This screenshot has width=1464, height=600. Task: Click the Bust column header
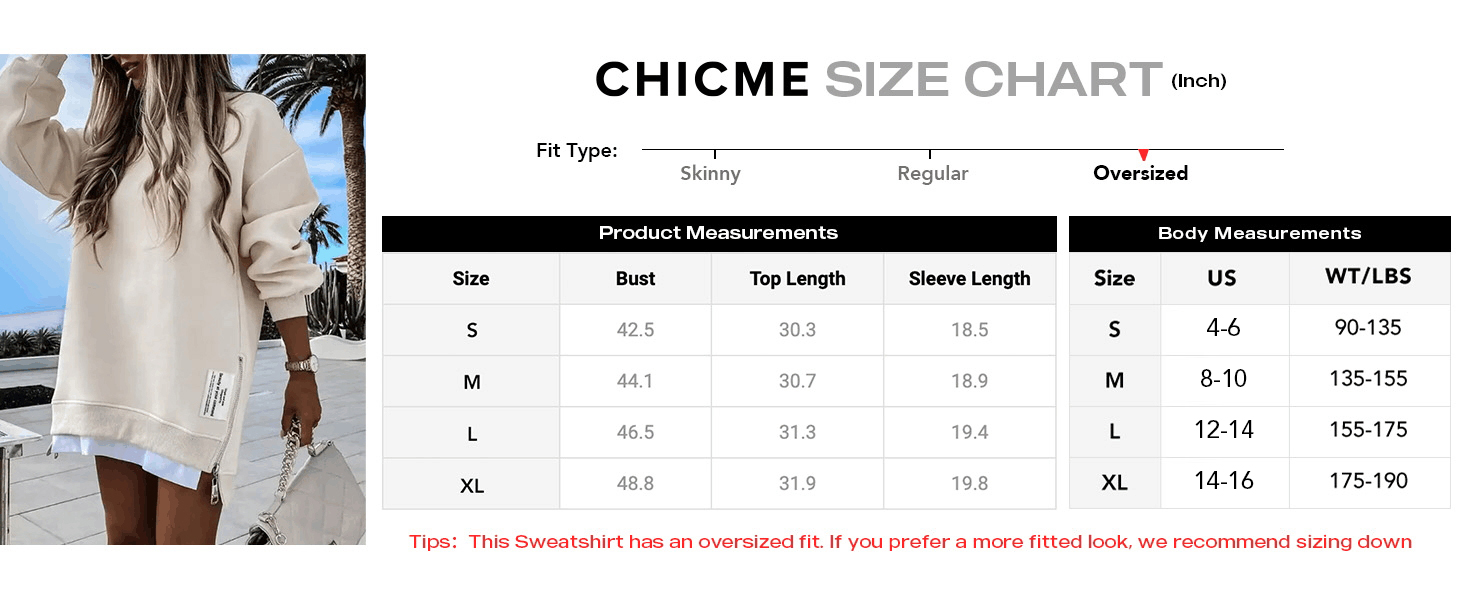[x=635, y=279]
